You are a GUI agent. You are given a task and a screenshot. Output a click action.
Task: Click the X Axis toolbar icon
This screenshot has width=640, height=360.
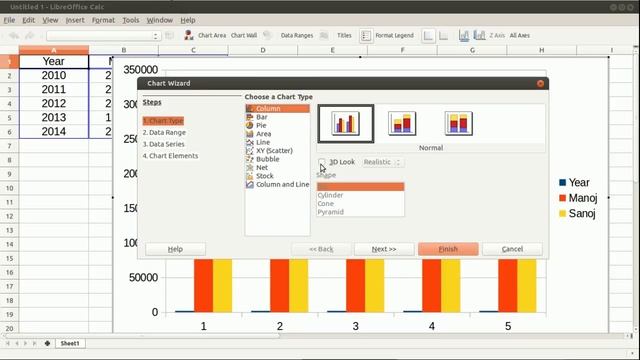click(464, 36)
